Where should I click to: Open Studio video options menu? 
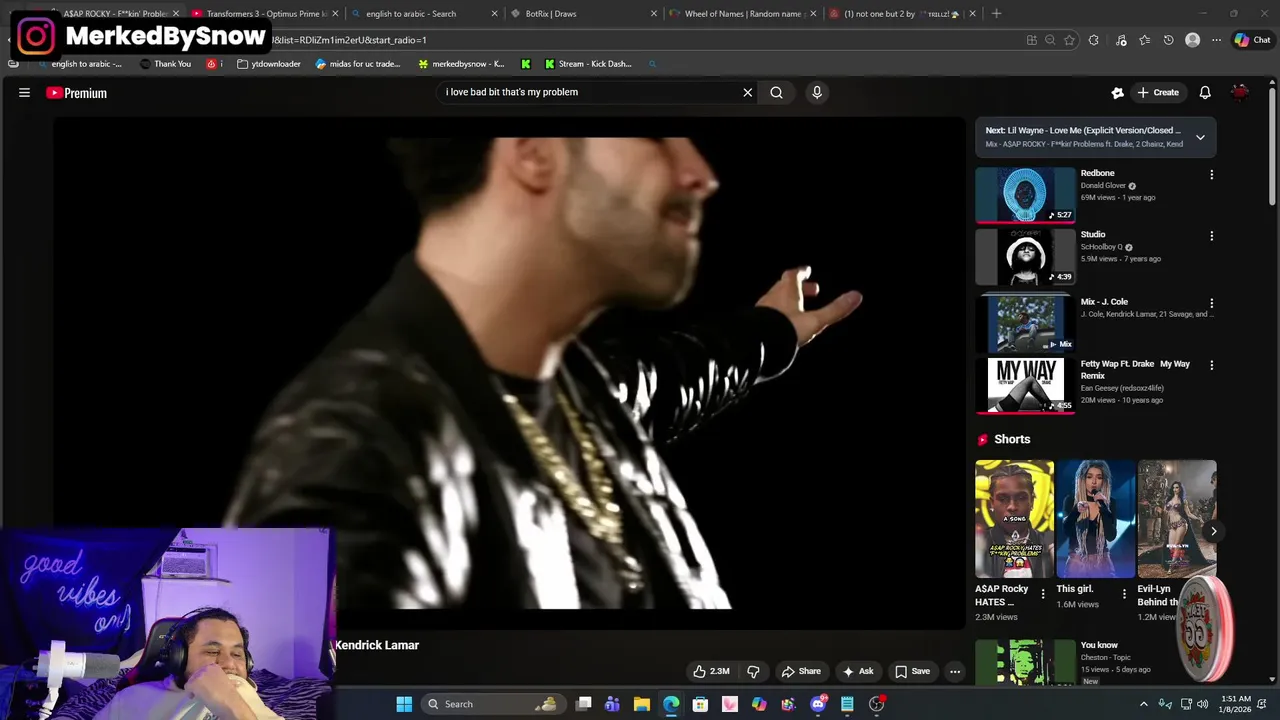[x=1211, y=236]
